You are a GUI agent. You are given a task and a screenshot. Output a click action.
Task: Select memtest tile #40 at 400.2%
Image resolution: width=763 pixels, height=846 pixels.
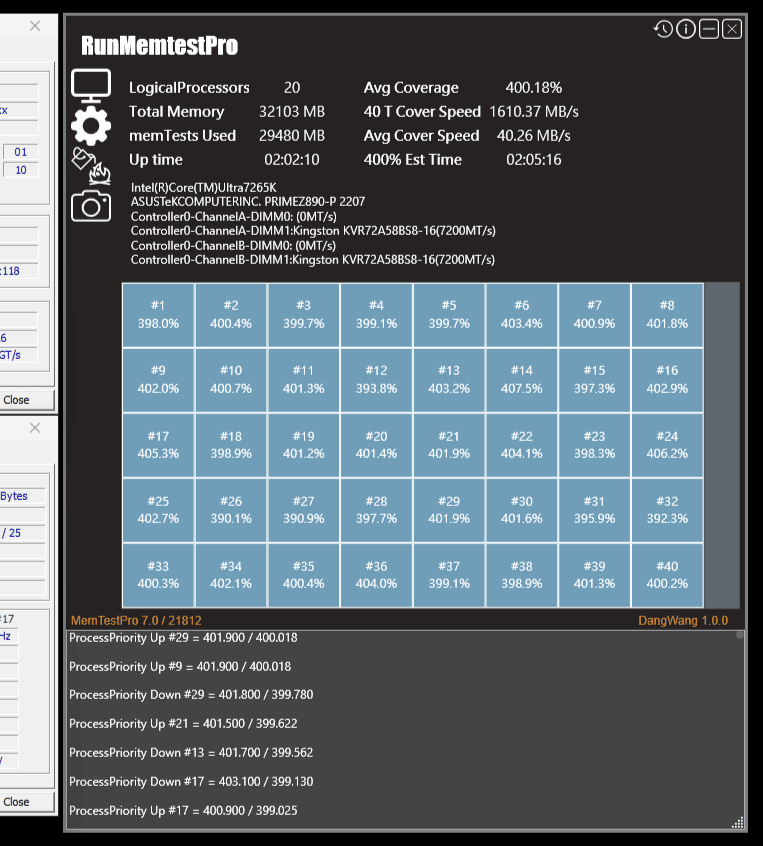[667, 575]
